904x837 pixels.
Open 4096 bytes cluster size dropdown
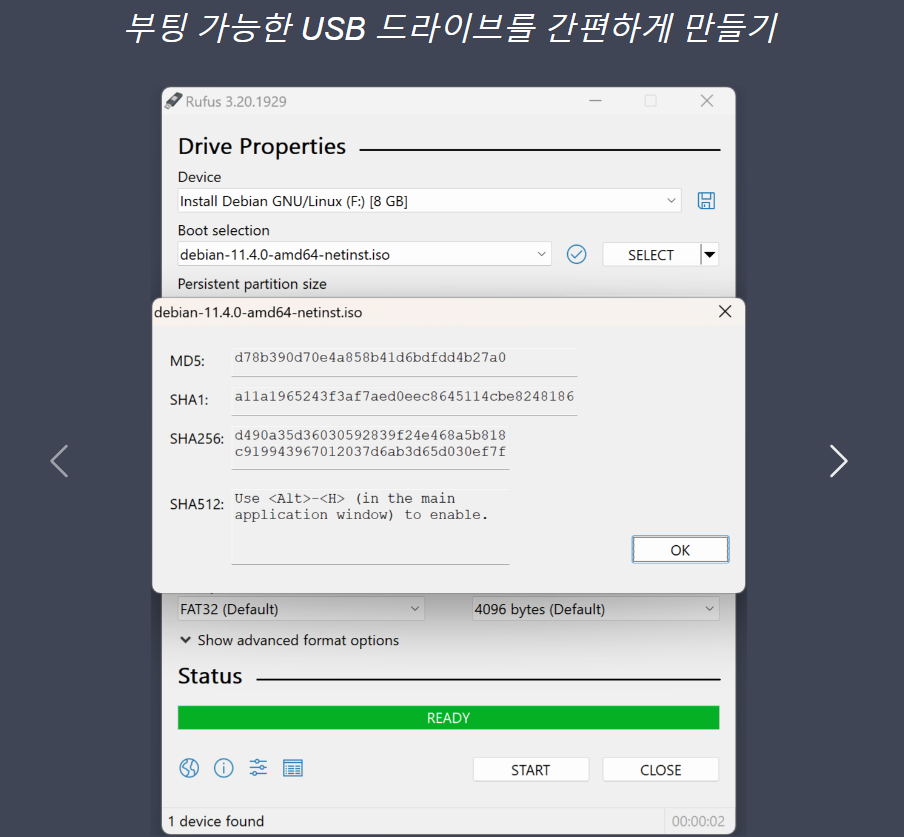(596, 609)
